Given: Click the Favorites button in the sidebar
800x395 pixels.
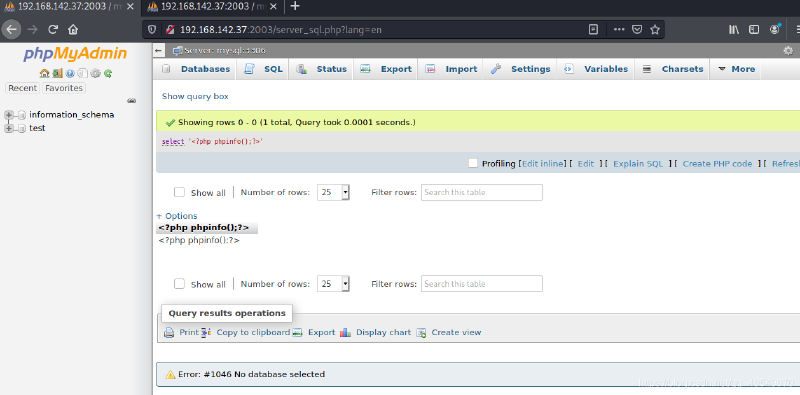Looking at the screenshot, I should (x=64, y=88).
